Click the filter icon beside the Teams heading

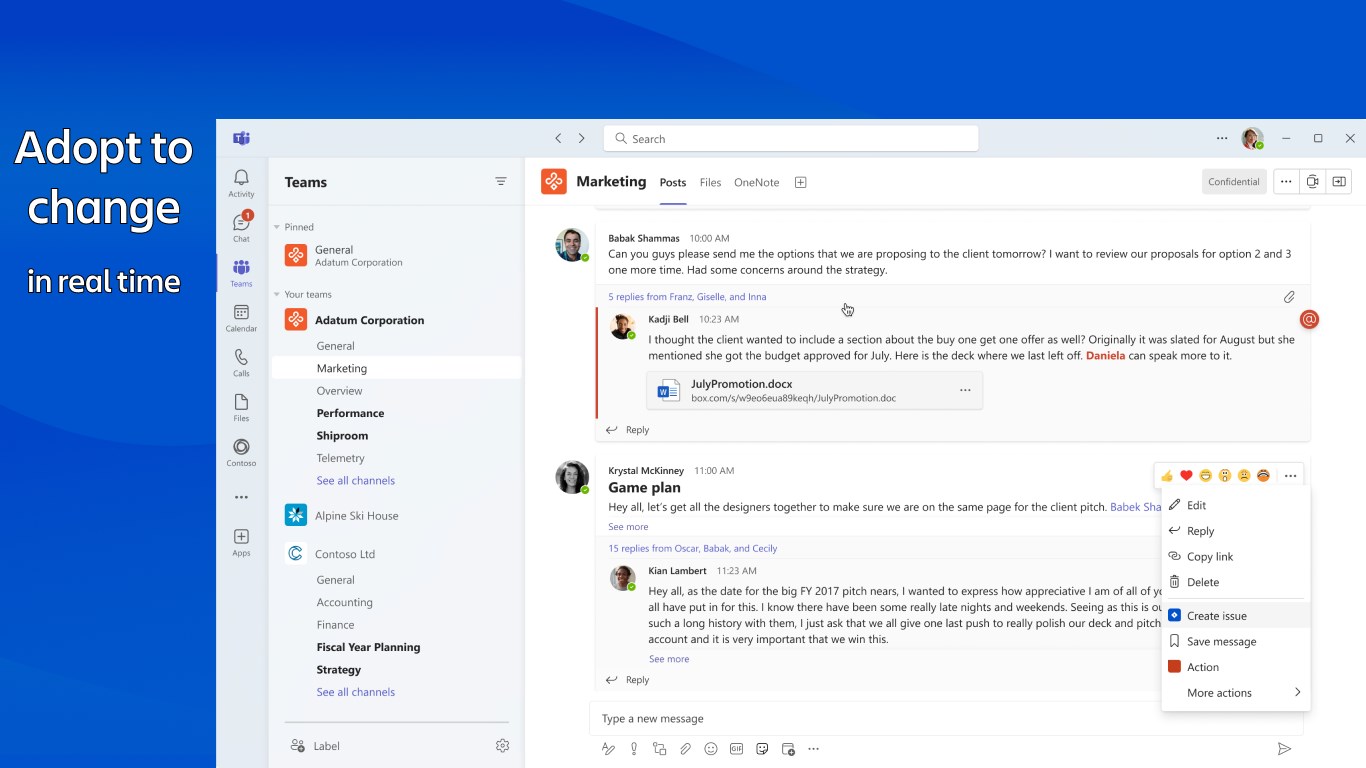(501, 182)
